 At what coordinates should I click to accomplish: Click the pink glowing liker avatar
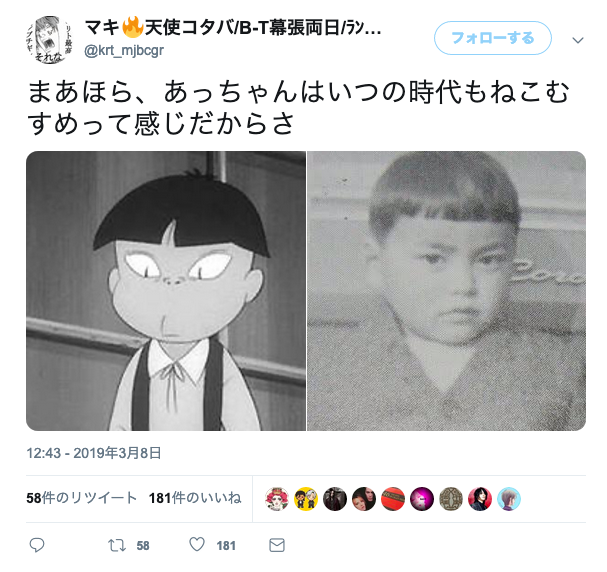pyautogui.click(x=422, y=499)
